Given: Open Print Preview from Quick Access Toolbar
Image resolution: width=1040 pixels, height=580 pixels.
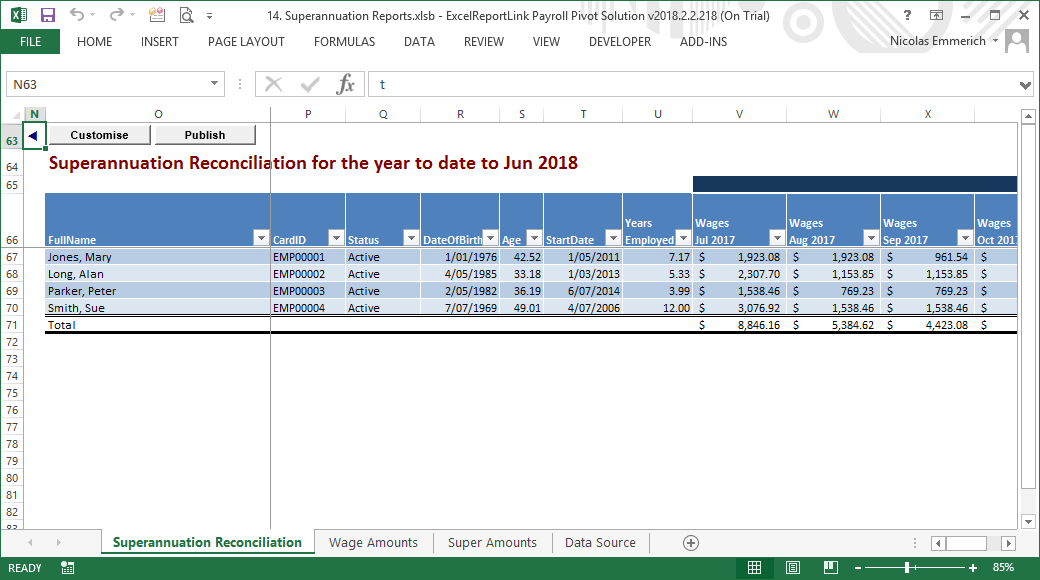Looking at the screenshot, I should [186, 14].
